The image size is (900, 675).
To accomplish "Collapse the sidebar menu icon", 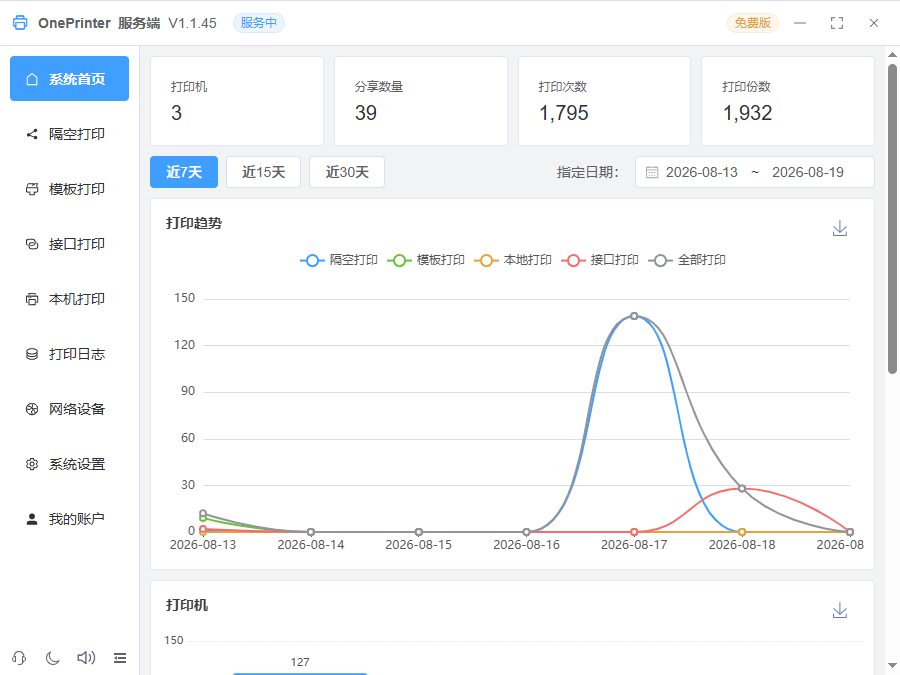I will [120, 658].
